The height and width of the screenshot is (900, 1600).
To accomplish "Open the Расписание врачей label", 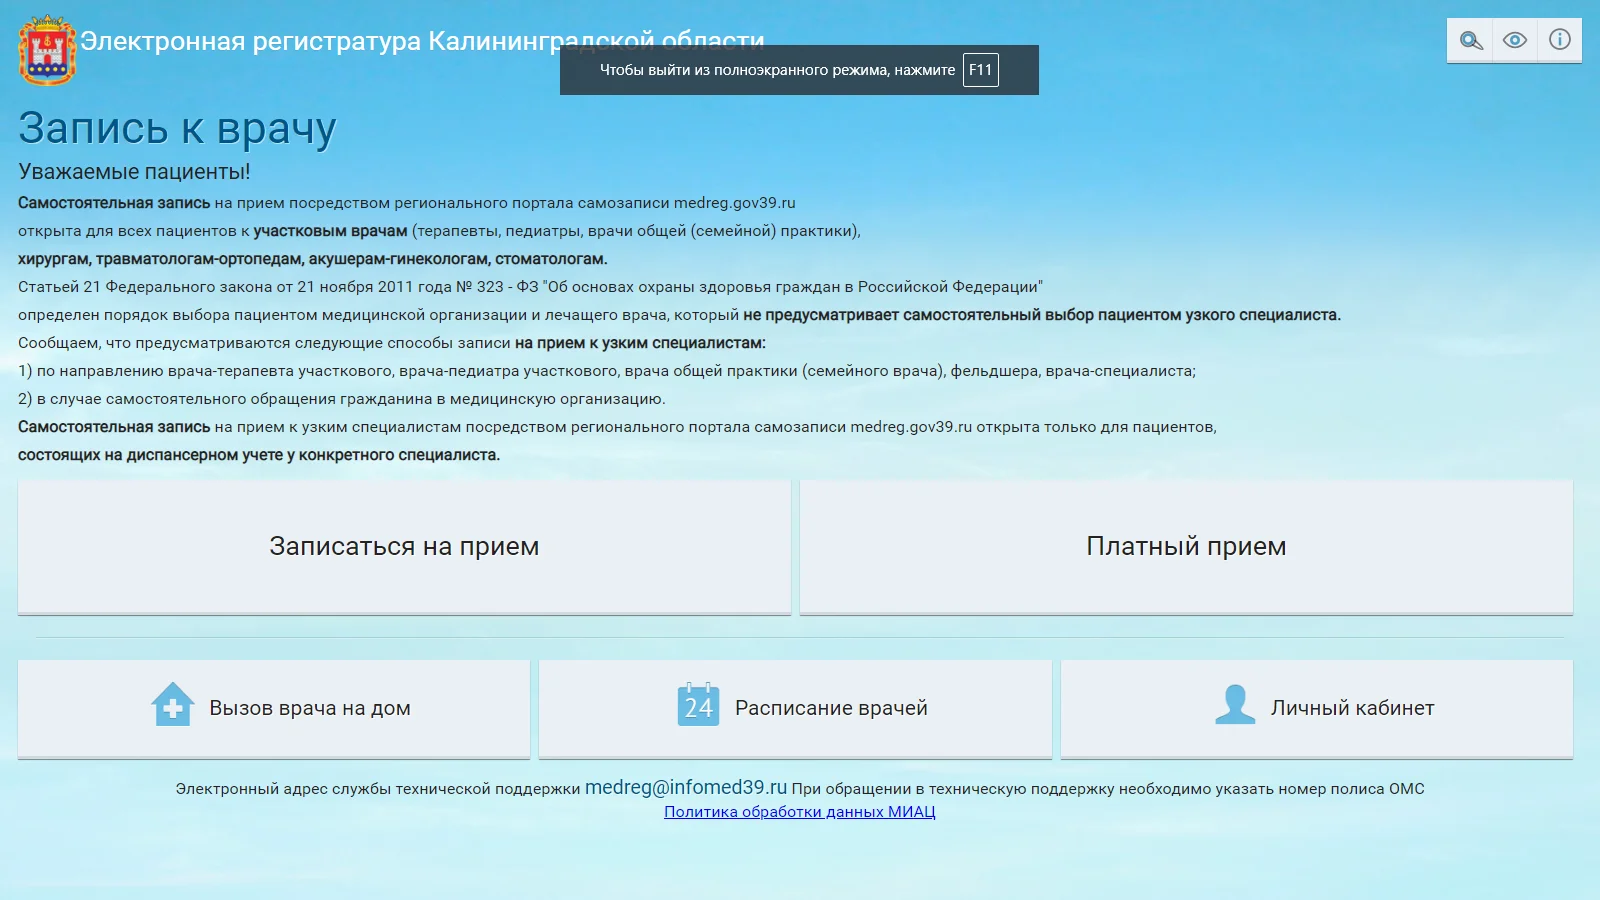I will [831, 708].
